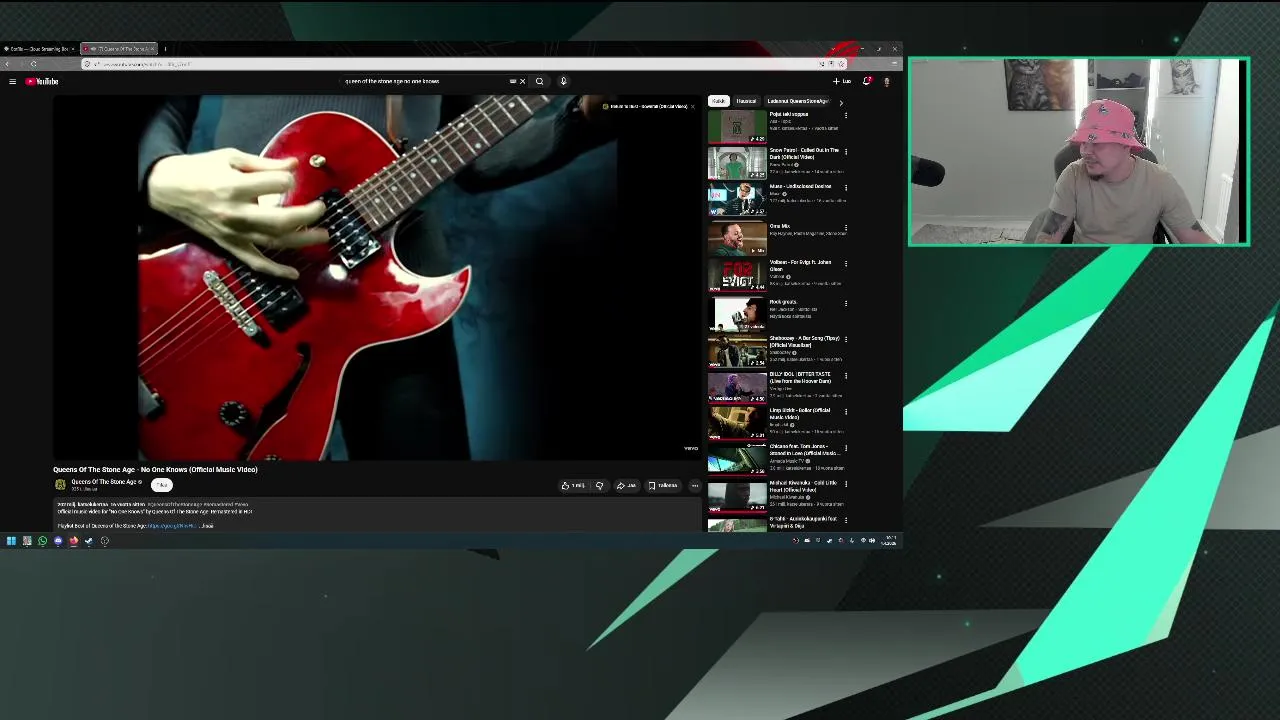The image size is (1280, 720).
Task: Like the video with the thumbs-up button
Action: click(573, 485)
